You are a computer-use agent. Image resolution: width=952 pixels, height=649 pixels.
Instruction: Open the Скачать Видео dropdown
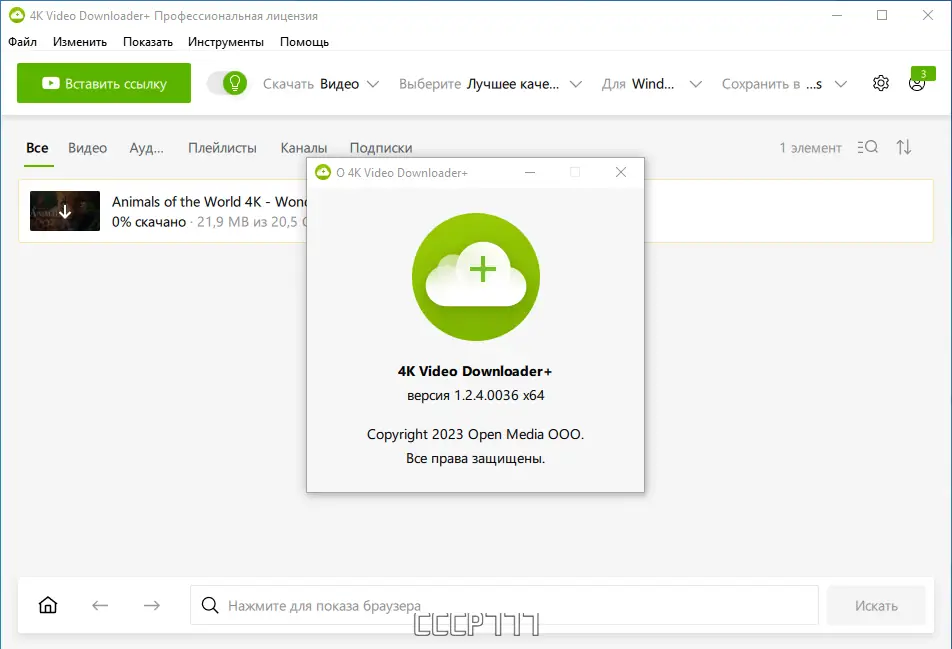coord(321,84)
